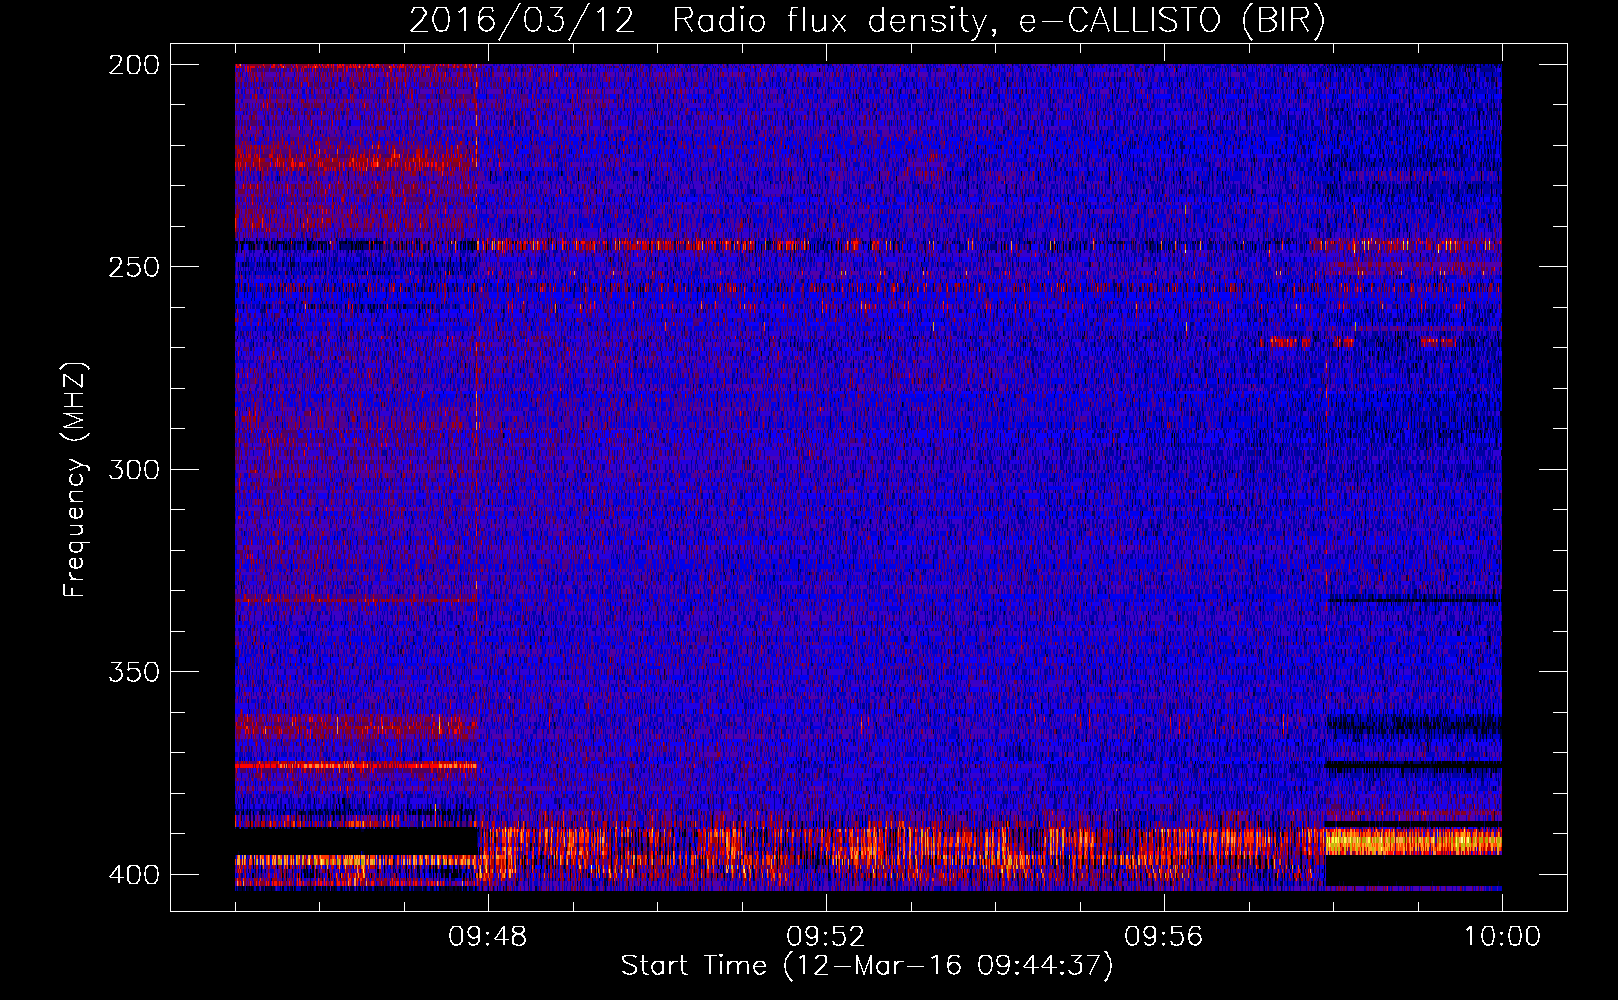1618x1000 pixels.
Task: Click the 200 frequency tick label
Action: [x=133, y=65]
